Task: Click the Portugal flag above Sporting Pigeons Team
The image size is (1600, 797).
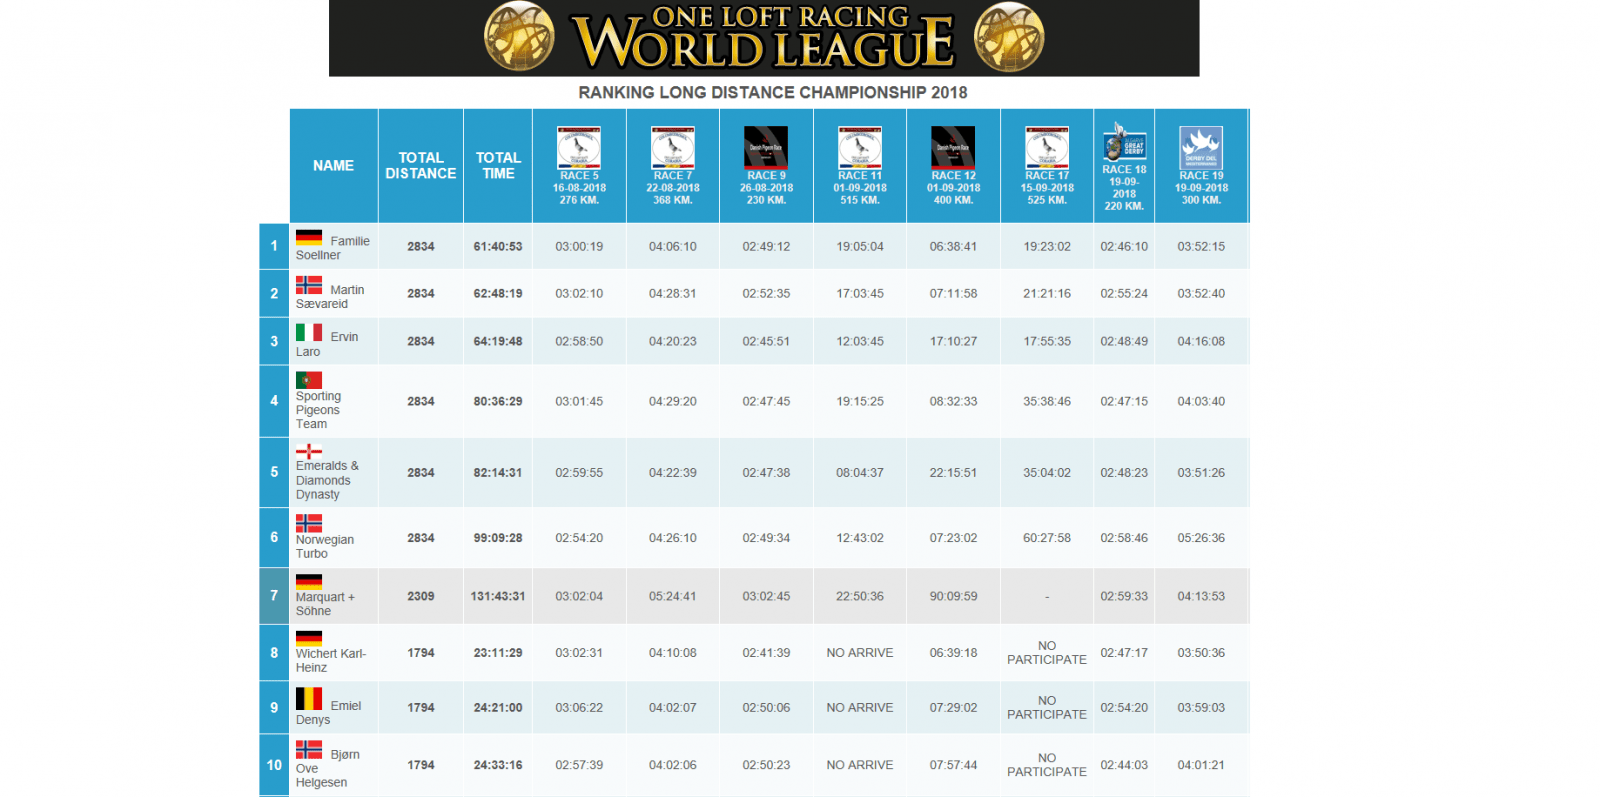Action: (x=309, y=380)
